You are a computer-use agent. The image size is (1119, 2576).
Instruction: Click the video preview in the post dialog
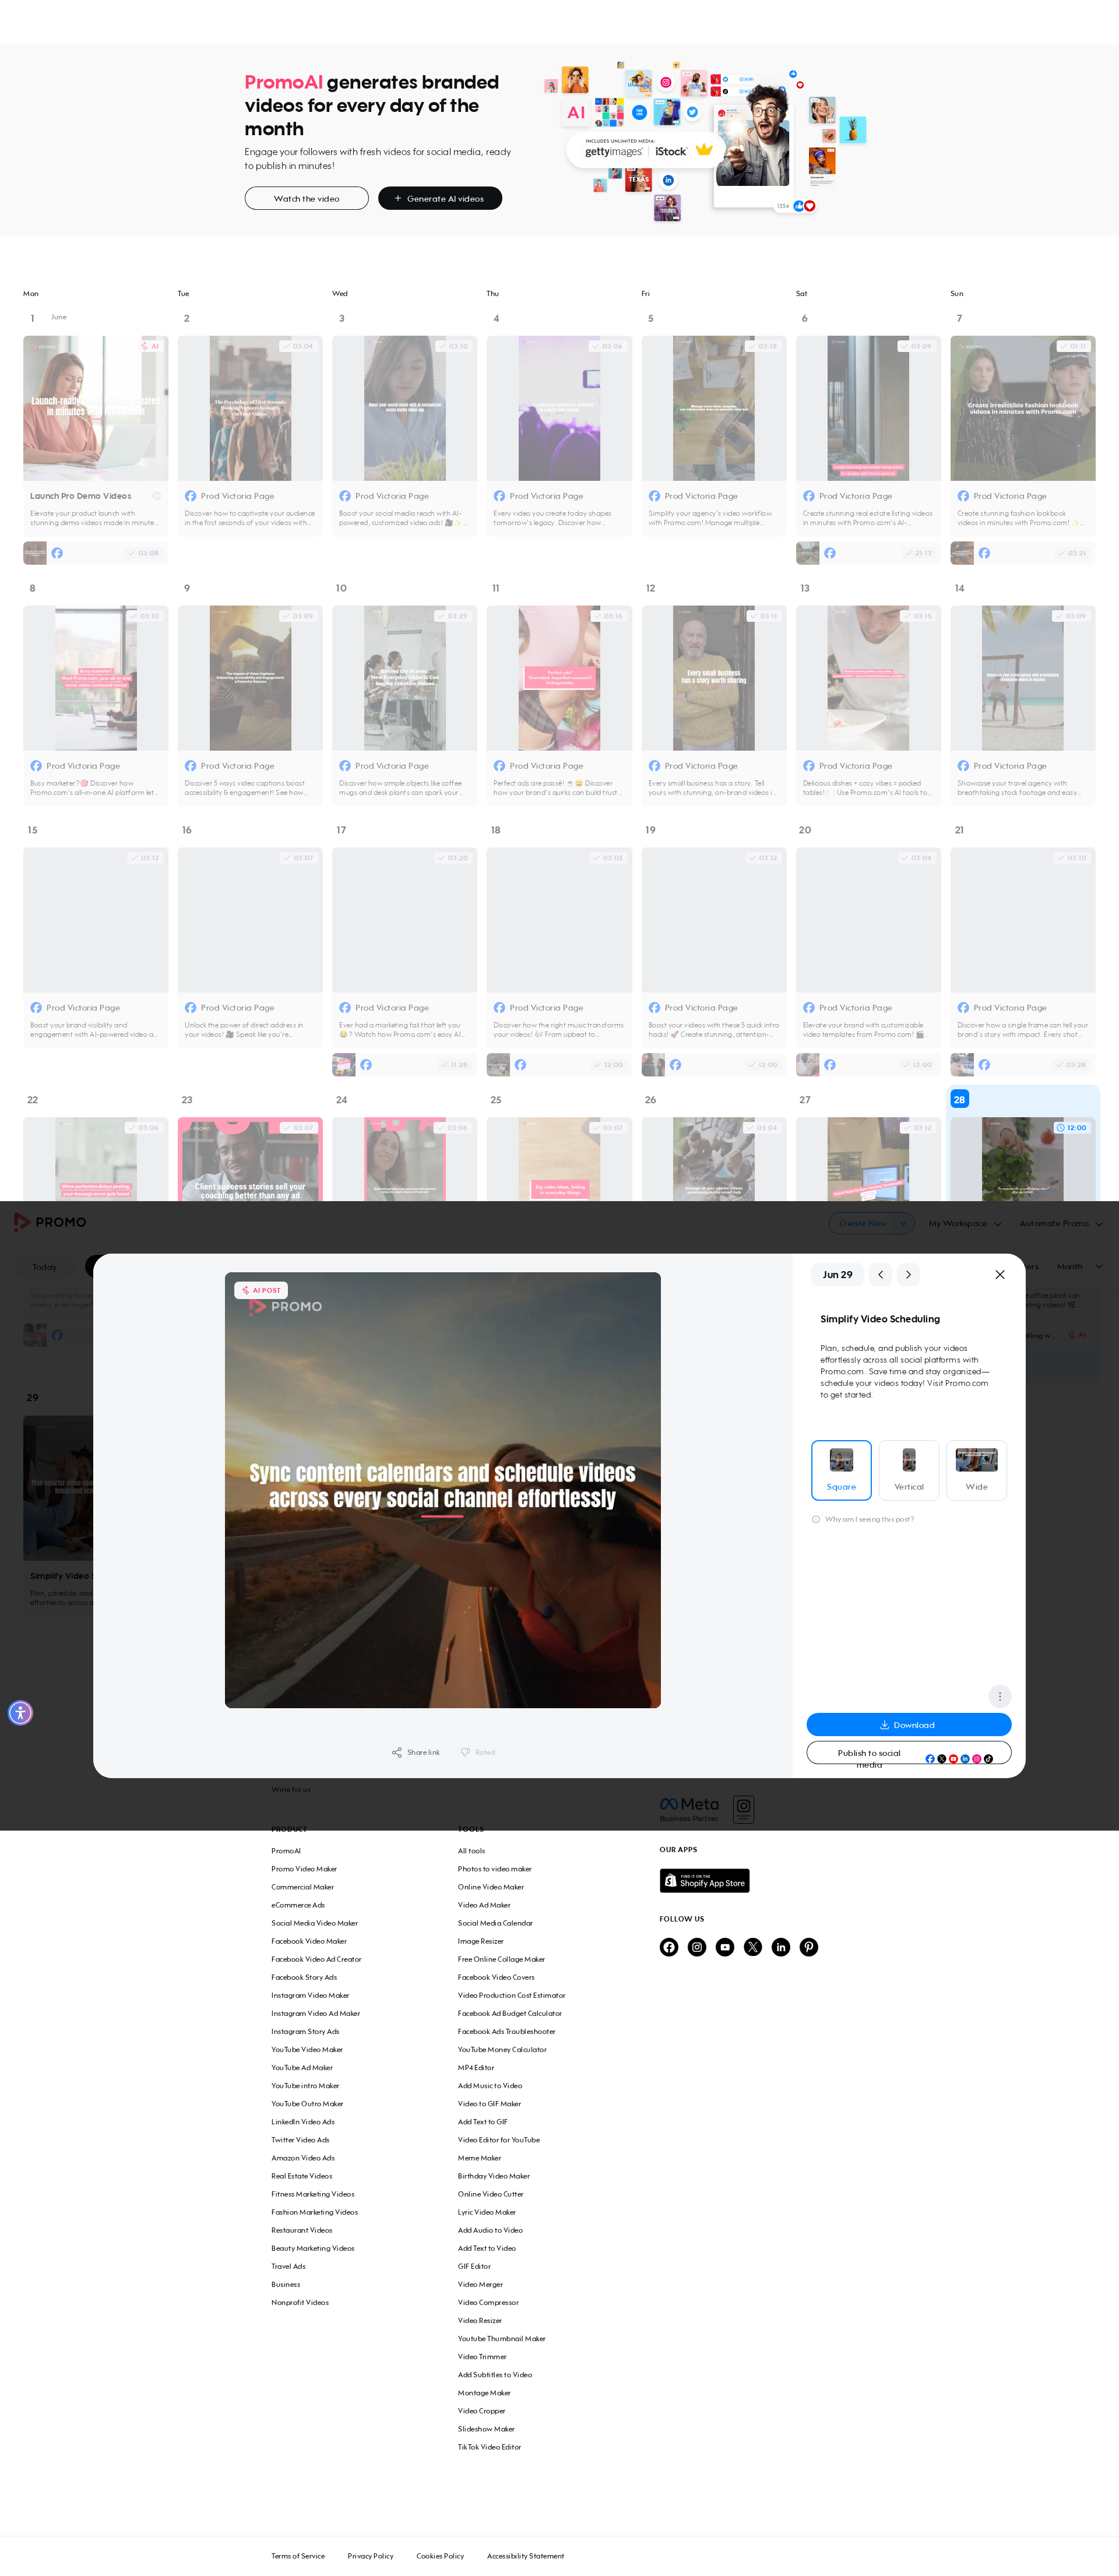442,1490
